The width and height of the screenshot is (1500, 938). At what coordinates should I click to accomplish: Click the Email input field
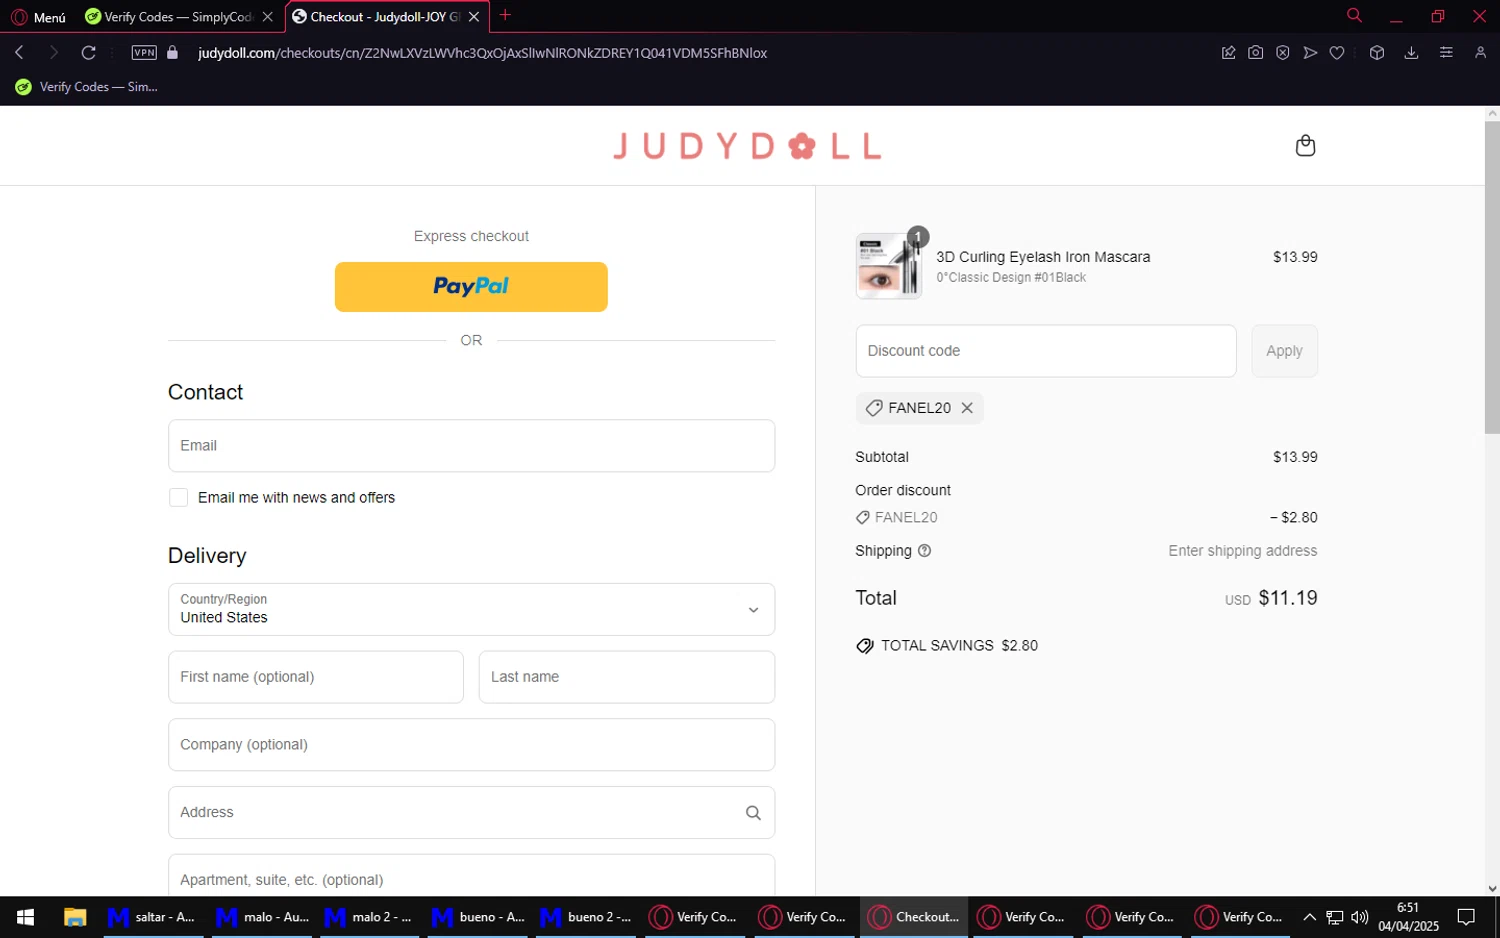(x=471, y=446)
